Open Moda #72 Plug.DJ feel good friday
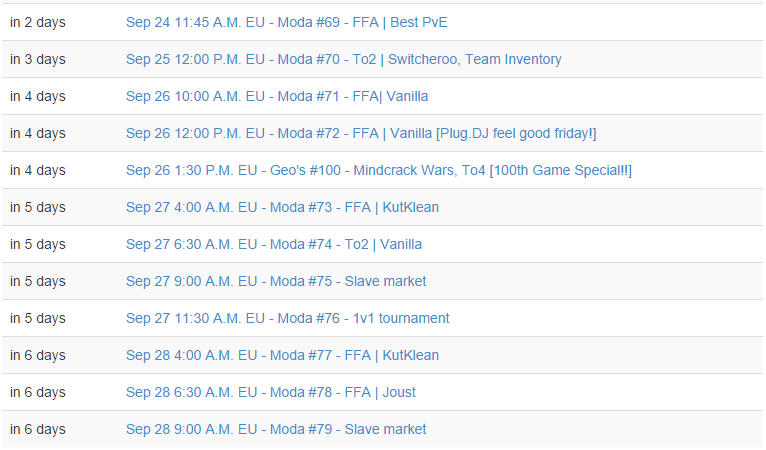Viewport: 766px width, 450px height. coord(361,133)
